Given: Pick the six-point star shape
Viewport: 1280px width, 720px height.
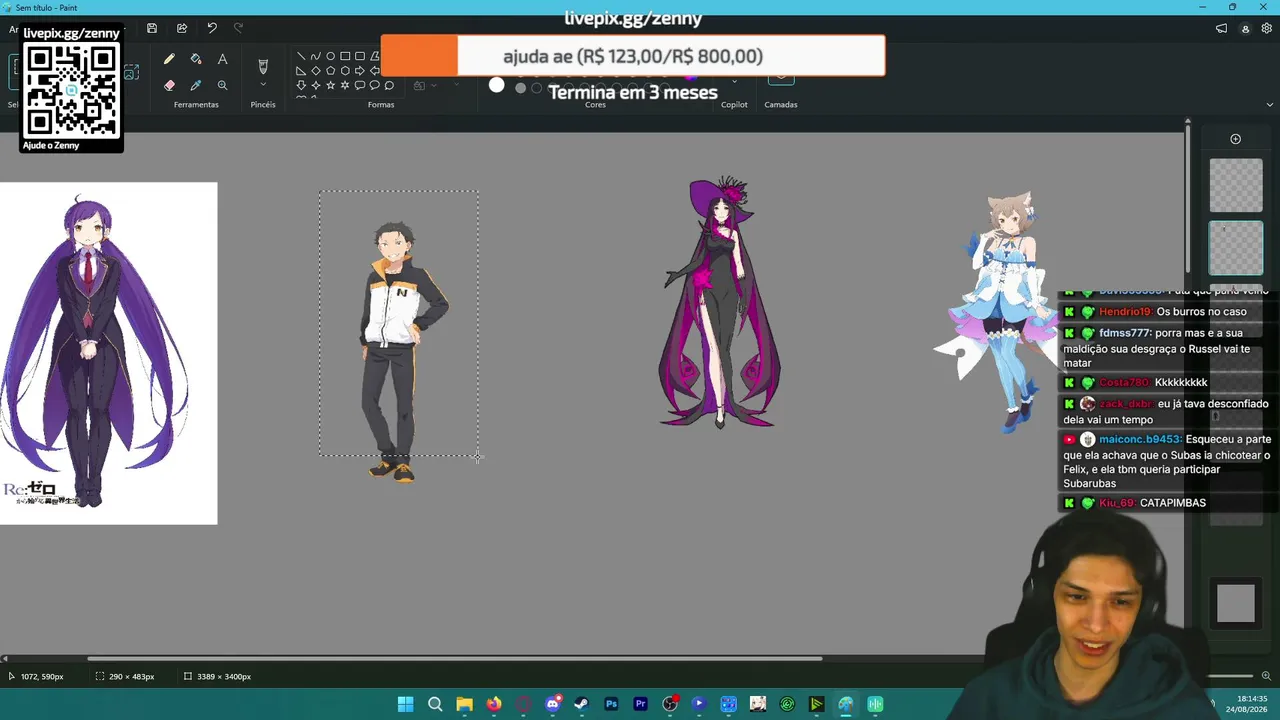Looking at the screenshot, I should [x=345, y=86].
